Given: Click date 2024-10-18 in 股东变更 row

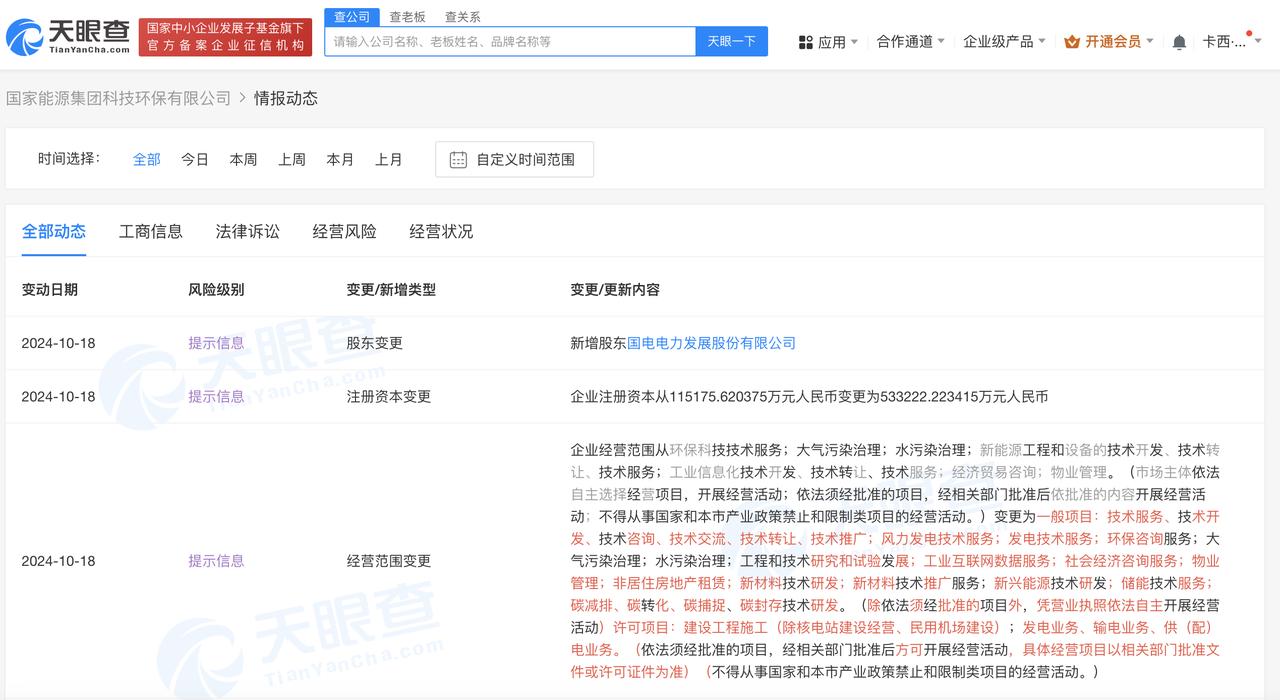Looking at the screenshot, I should 58,343.
